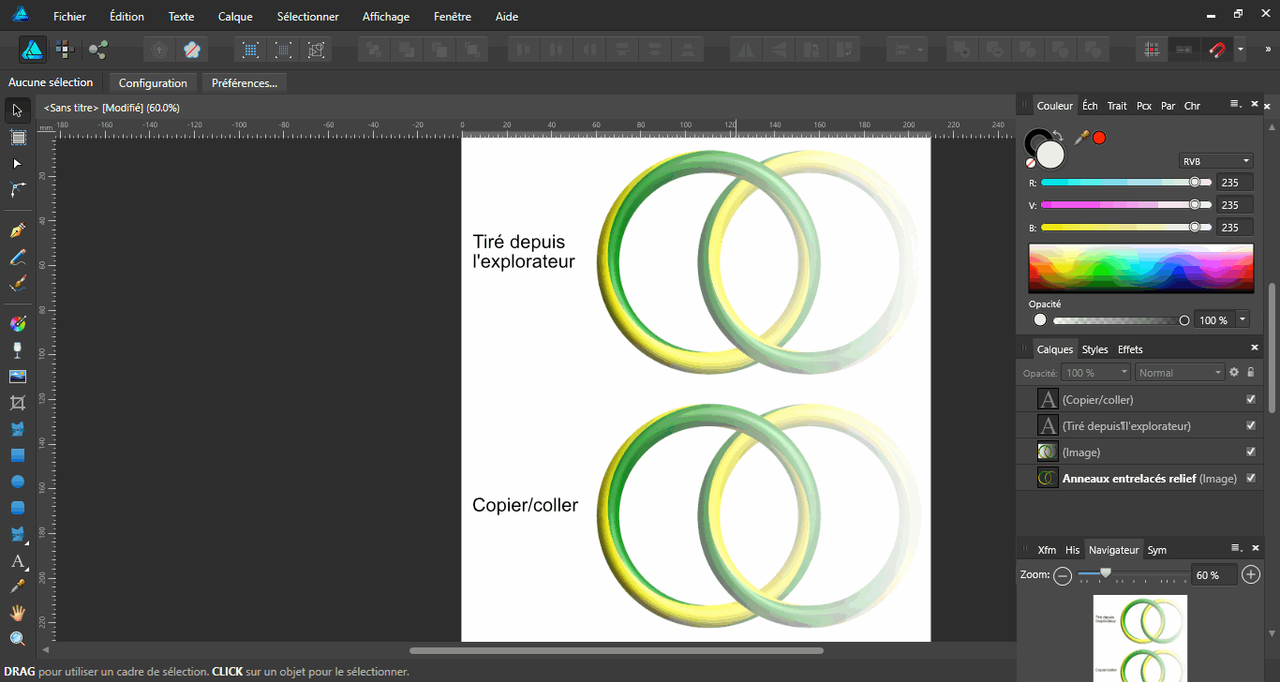The height and width of the screenshot is (682, 1280).
Task: Open the Sélectionner menu
Action: (x=308, y=16)
